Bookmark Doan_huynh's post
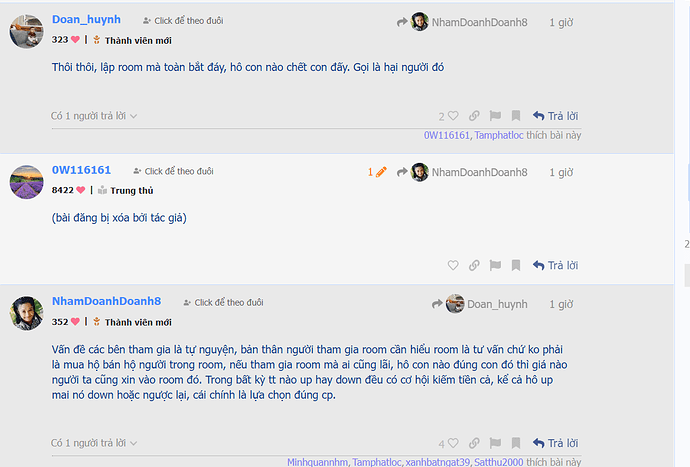Image resolution: width=690 pixels, height=467 pixels. 516,116
